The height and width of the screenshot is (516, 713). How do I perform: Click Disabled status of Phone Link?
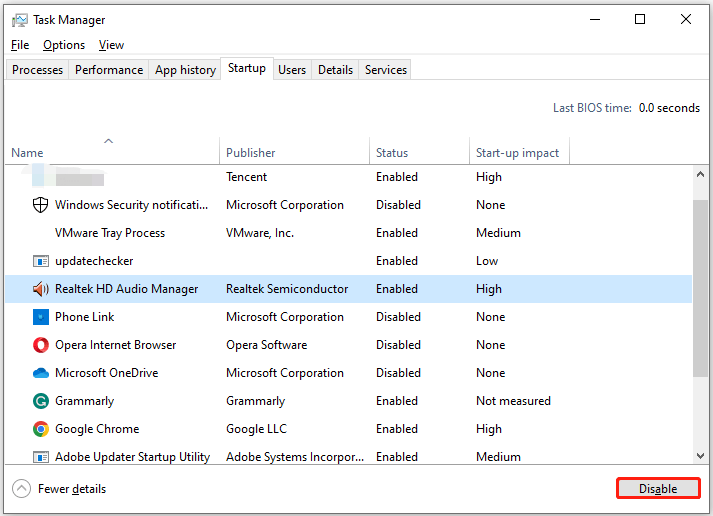(398, 317)
